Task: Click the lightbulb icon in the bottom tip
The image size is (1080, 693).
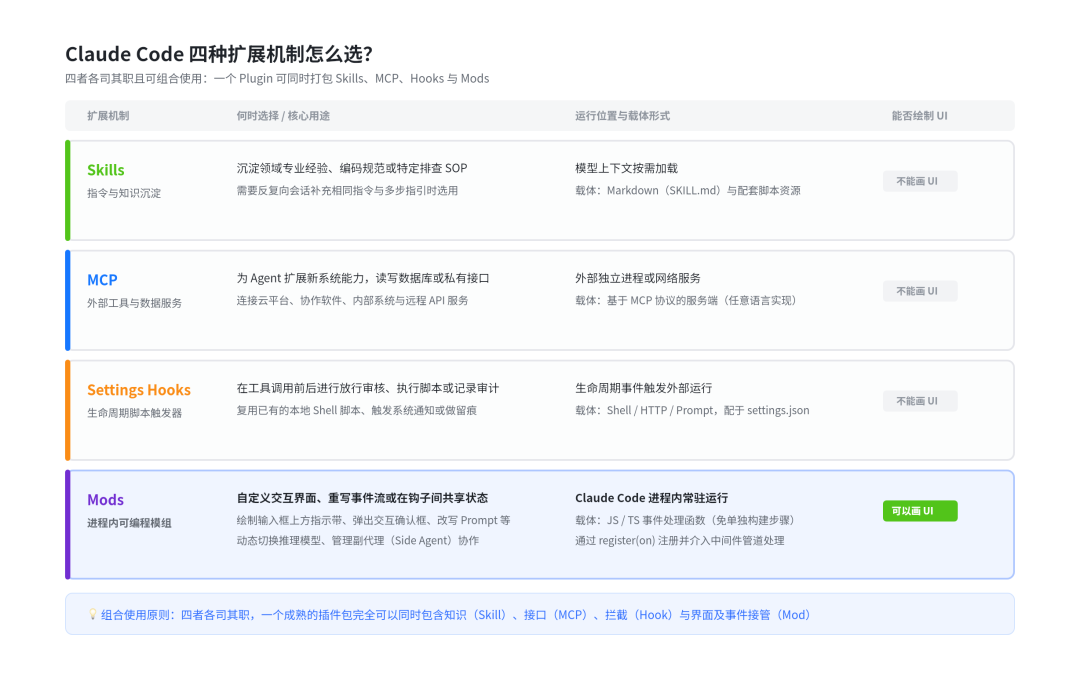Action: [x=92, y=614]
